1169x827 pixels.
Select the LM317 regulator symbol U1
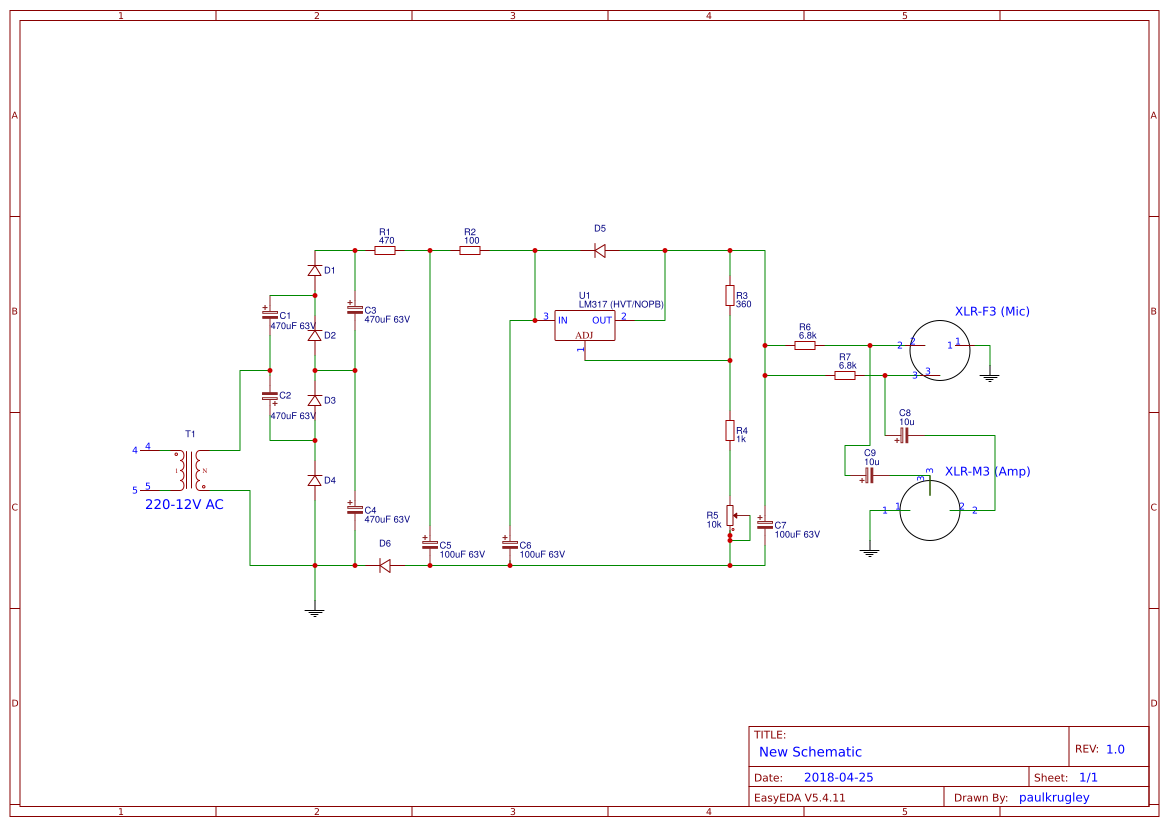point(586,323)
